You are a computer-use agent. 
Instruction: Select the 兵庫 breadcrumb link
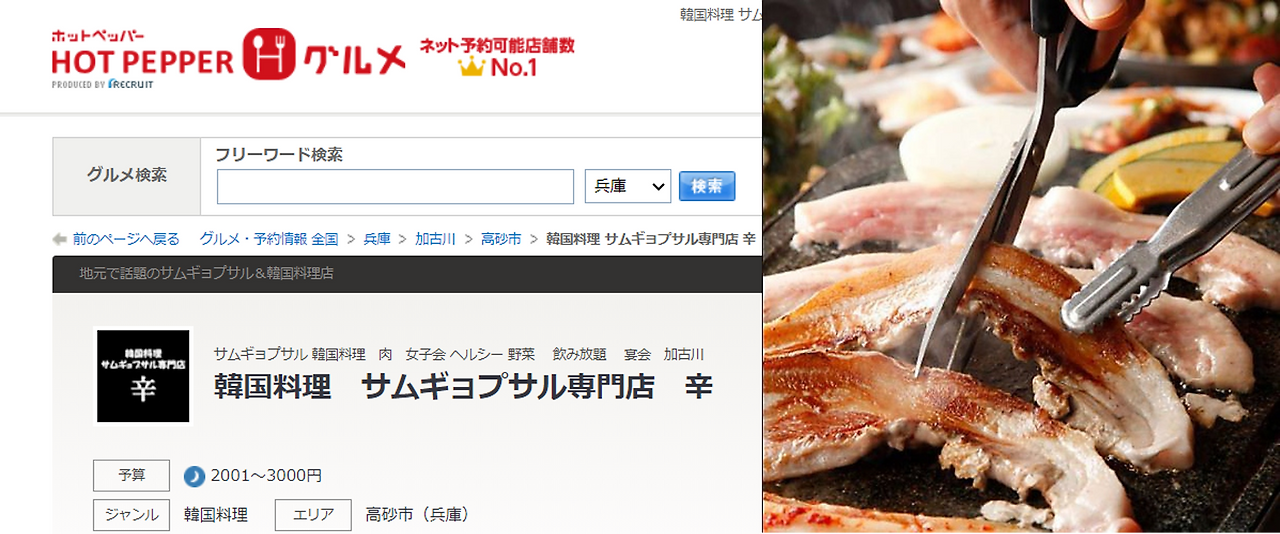point(377,239)
